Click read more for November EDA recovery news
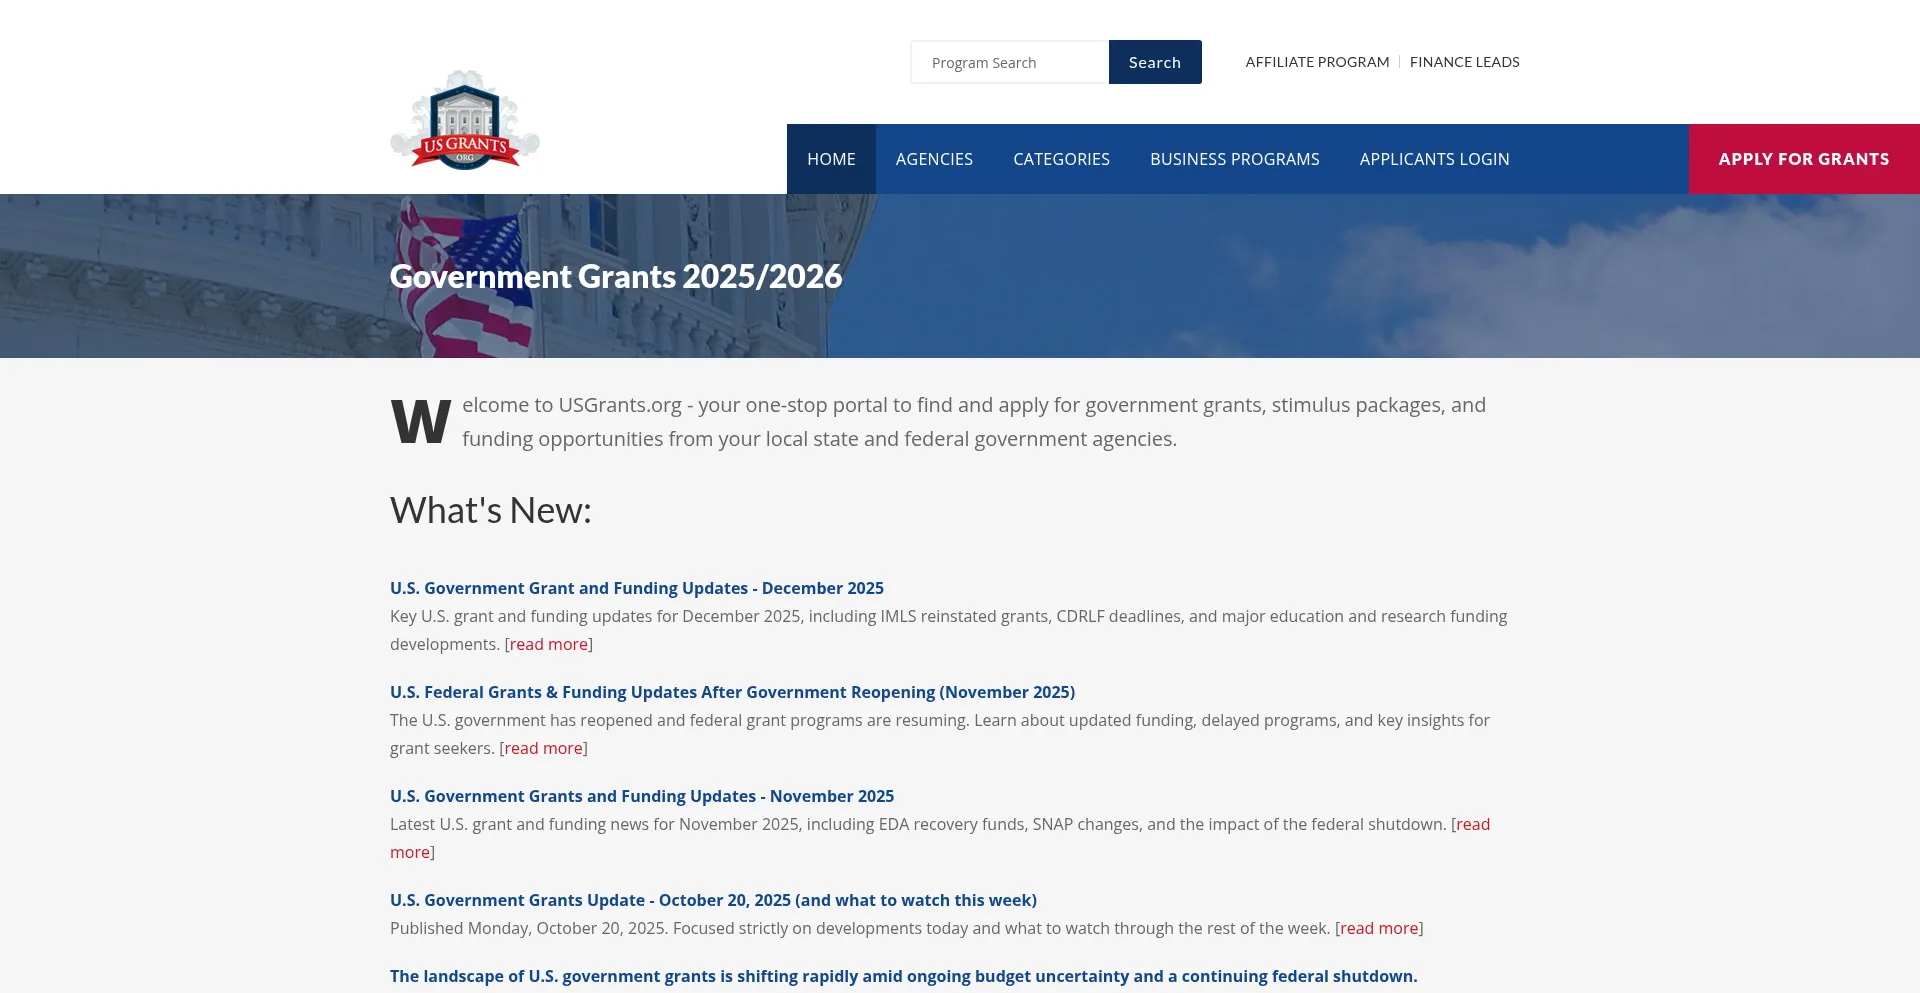The image size is (1920, 993). click(1471, 824)
